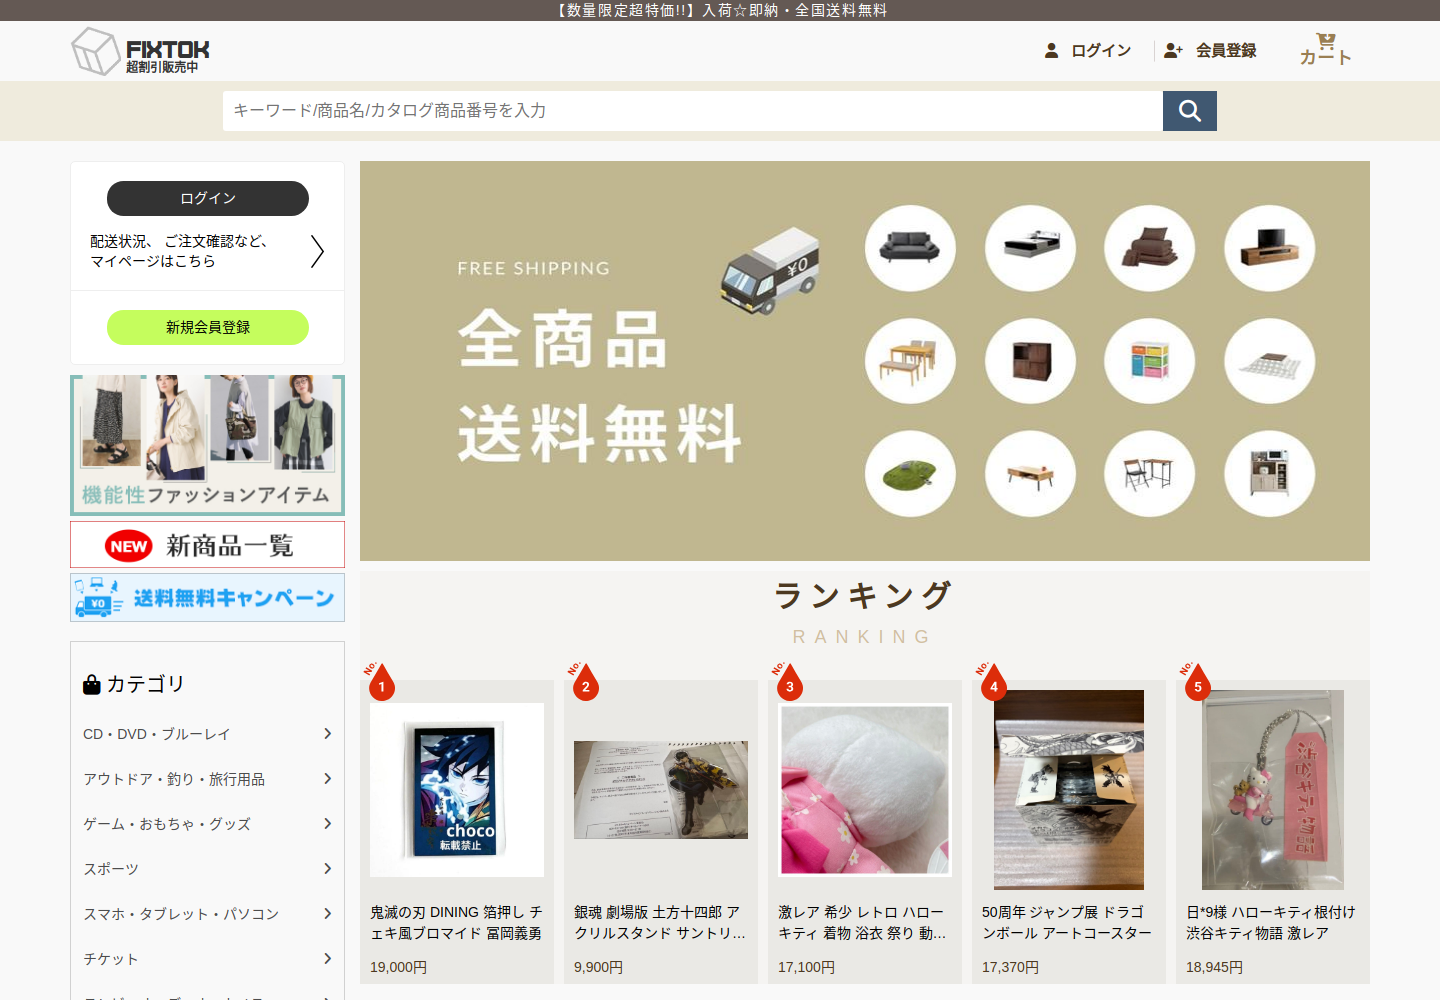Expand the スマホ・タブレット・パソコン category arrow
This screenshot has width=1440, height=1000.
point(327,914)
